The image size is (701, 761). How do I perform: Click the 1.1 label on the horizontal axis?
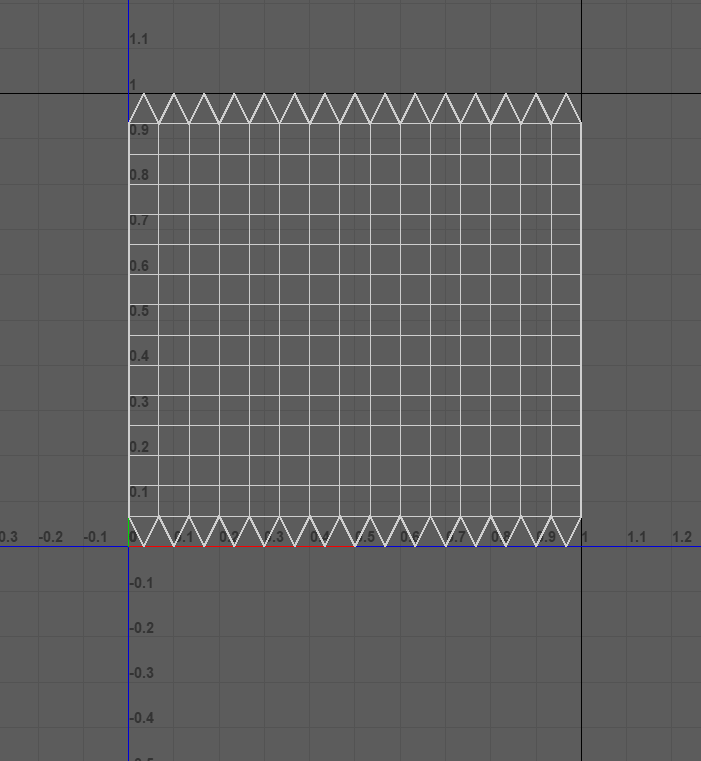tap(636, 538)
